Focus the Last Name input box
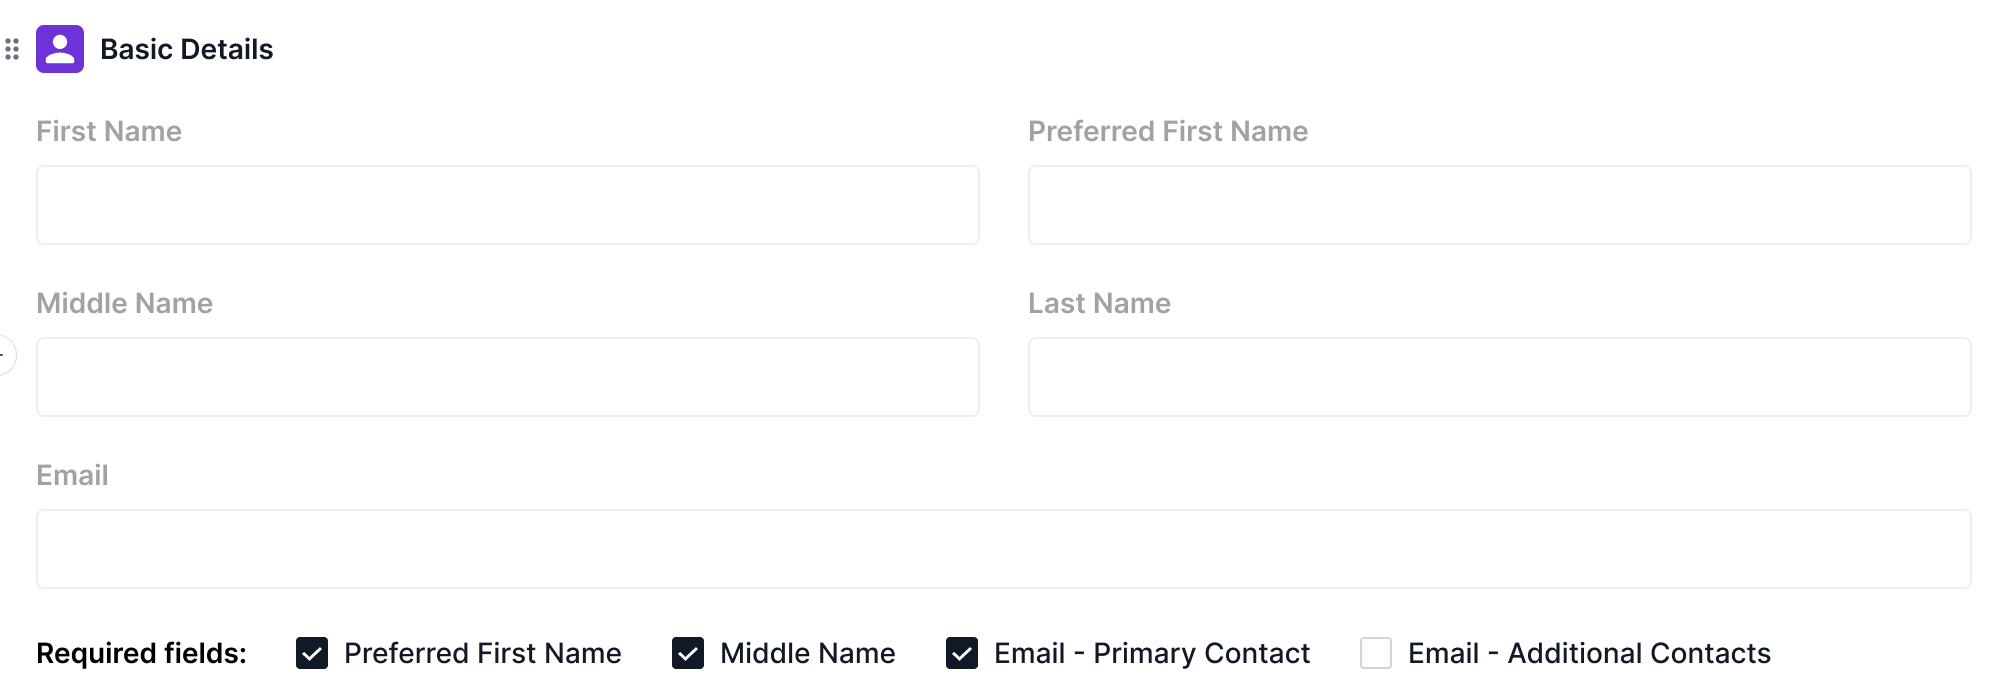This screenshot has width=1992, height=698. [1499, 377]
